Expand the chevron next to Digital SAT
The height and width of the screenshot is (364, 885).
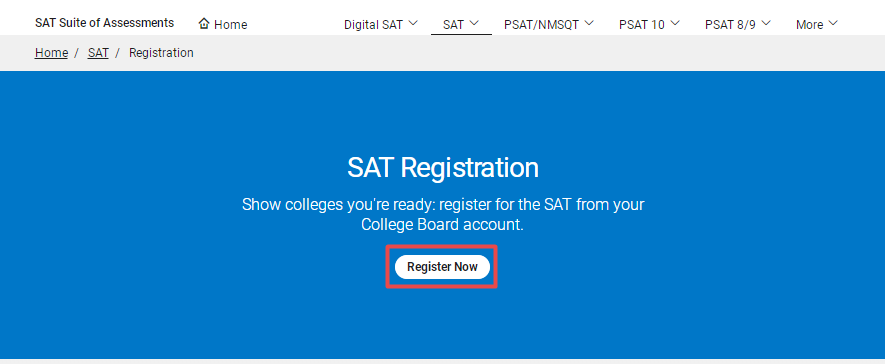[x=413, y=23]
